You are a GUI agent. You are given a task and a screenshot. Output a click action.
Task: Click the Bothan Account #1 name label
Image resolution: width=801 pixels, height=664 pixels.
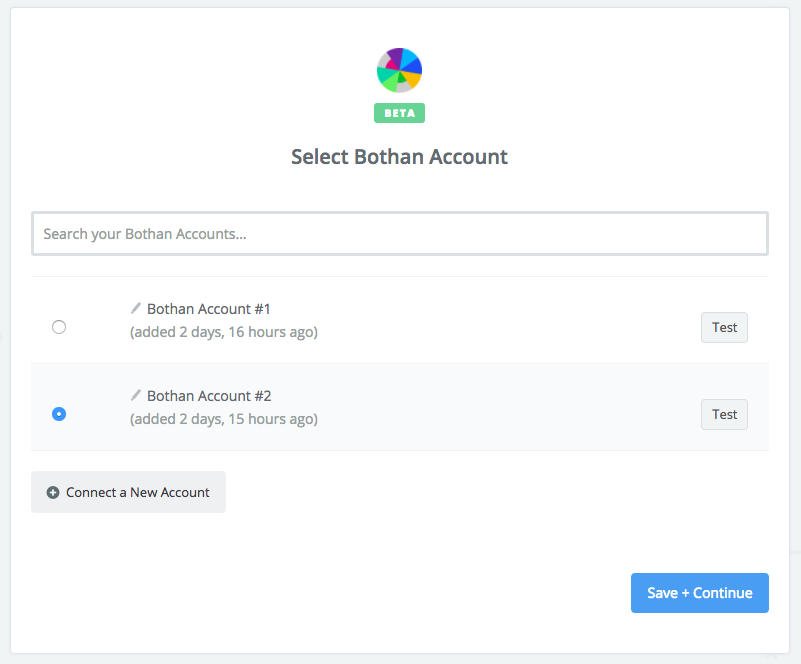click(208, 309)
